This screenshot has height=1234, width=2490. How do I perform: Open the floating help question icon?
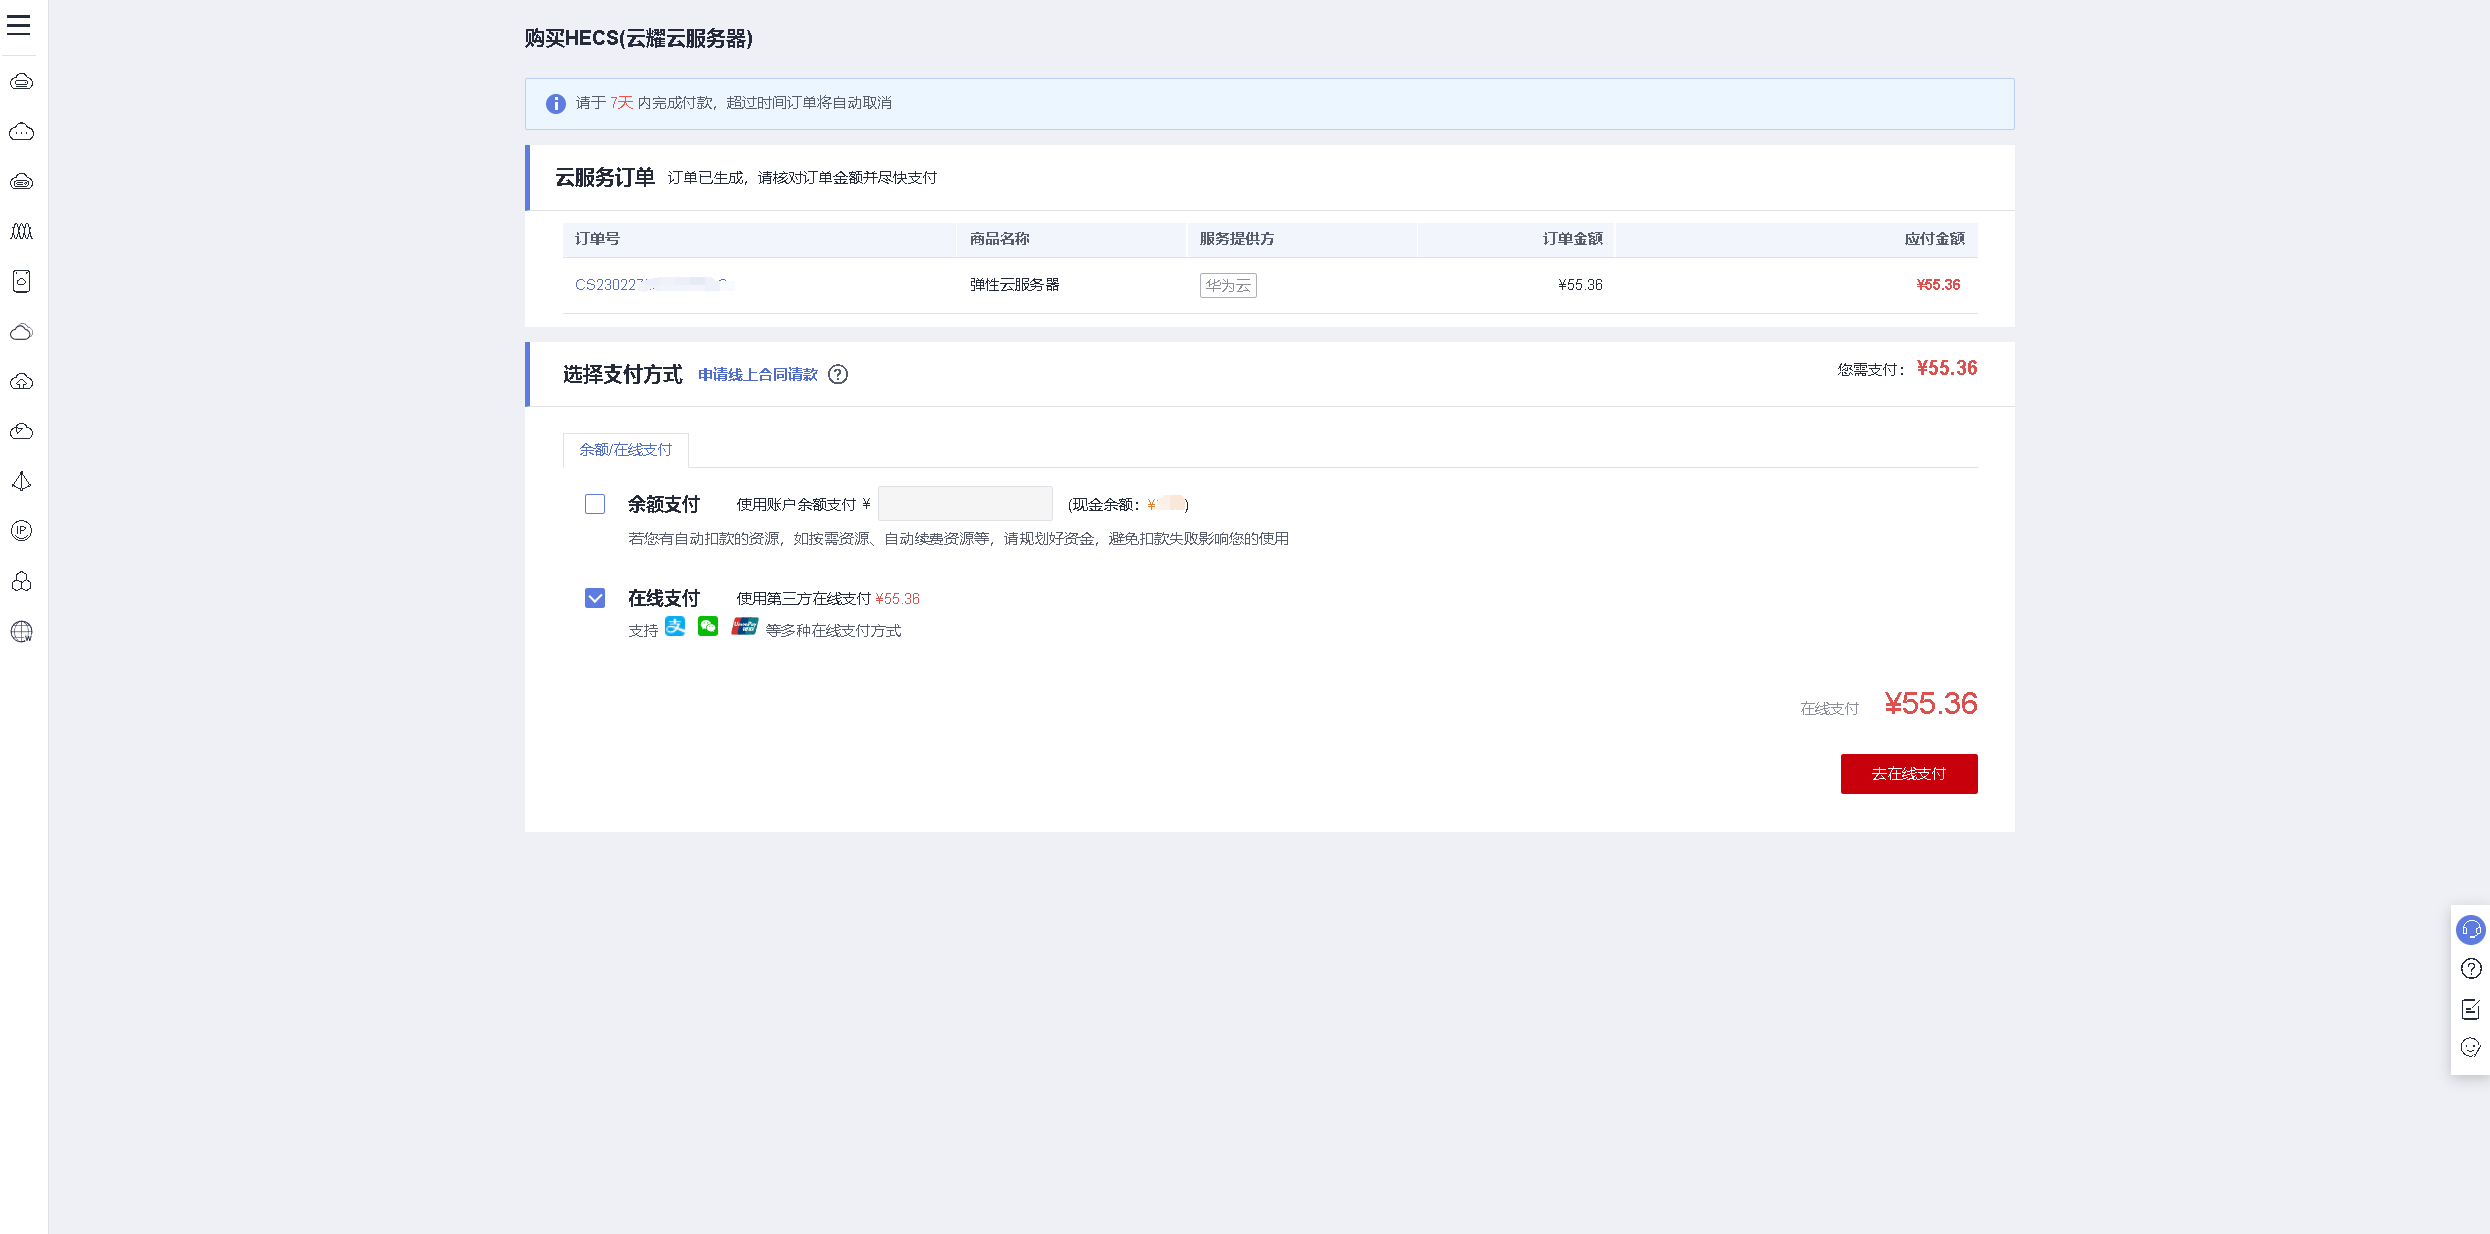(x=2470, y=969)
